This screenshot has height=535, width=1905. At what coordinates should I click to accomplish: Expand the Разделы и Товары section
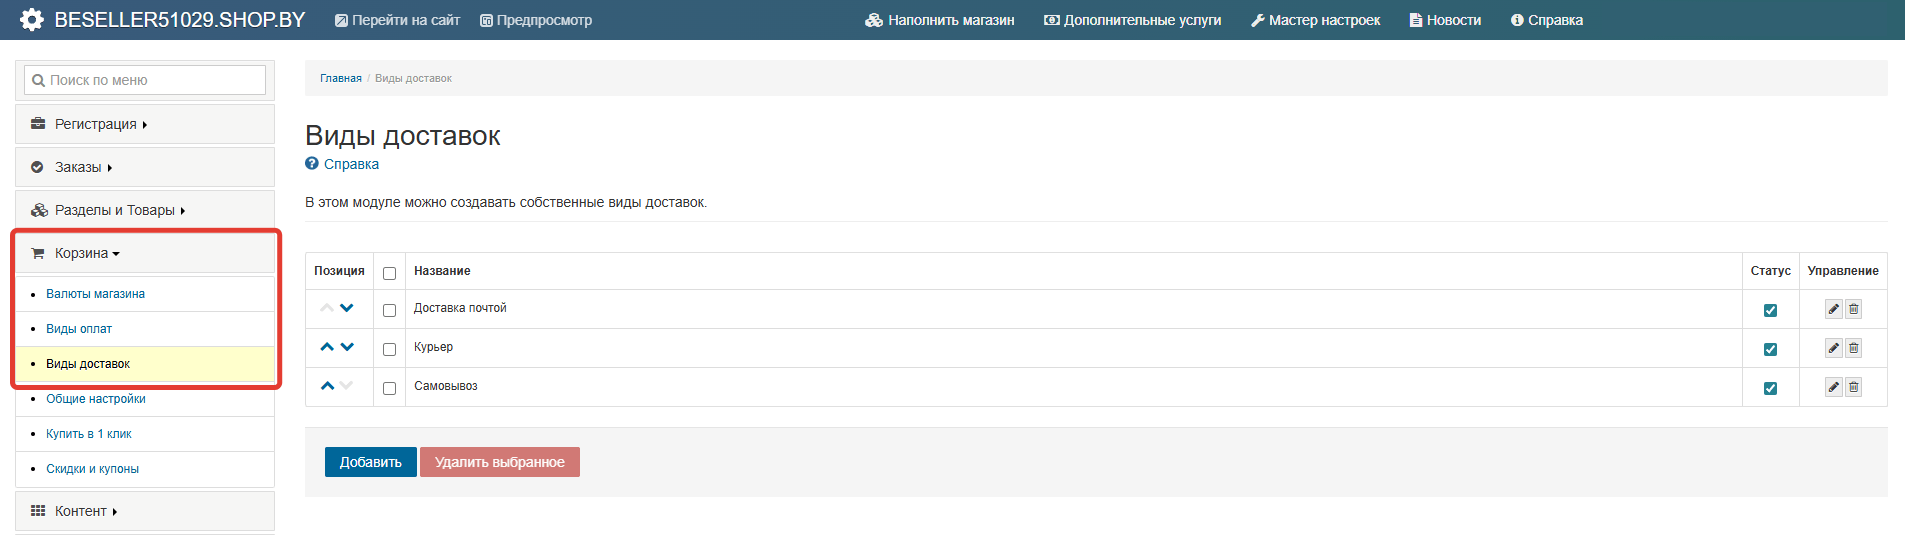pos(120,210)
